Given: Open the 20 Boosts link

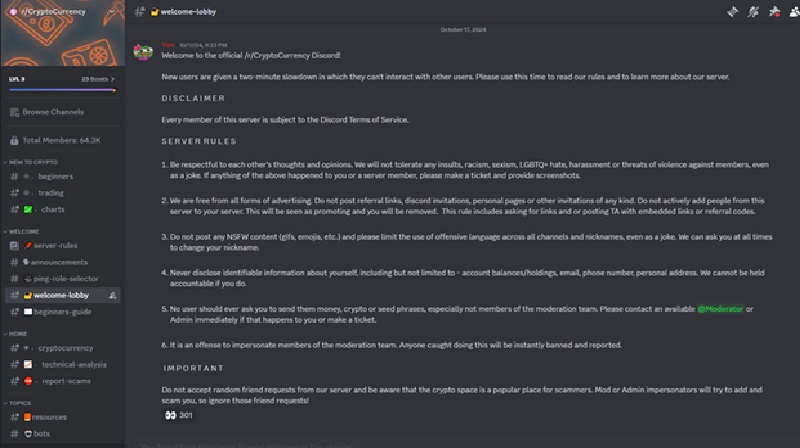Looking at the screenshot, I should coord(97,78).
